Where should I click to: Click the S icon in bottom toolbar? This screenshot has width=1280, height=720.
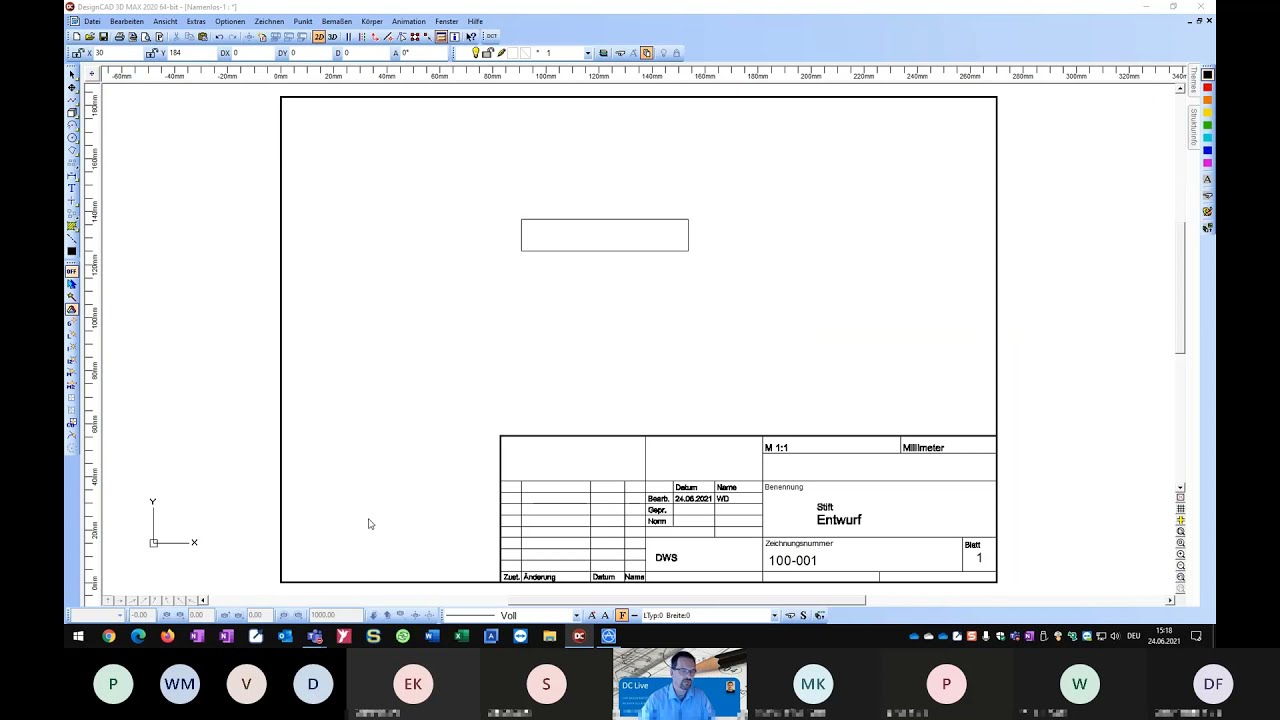click(803, 615)
